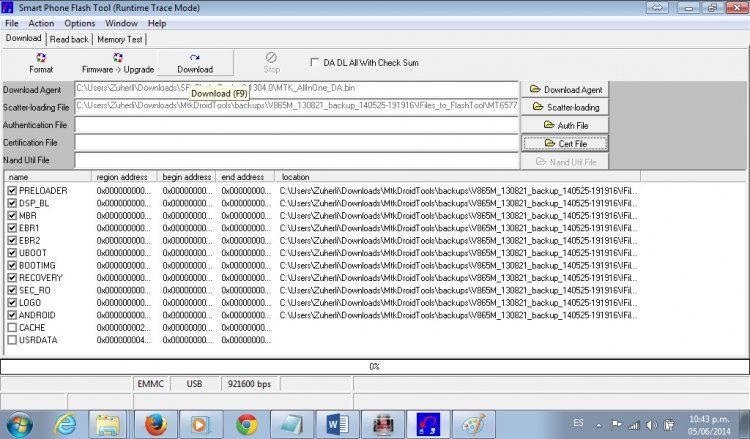Uncheck the LOGO partition
The height and width of the screenshot is (439, 750).
(12, 302)
